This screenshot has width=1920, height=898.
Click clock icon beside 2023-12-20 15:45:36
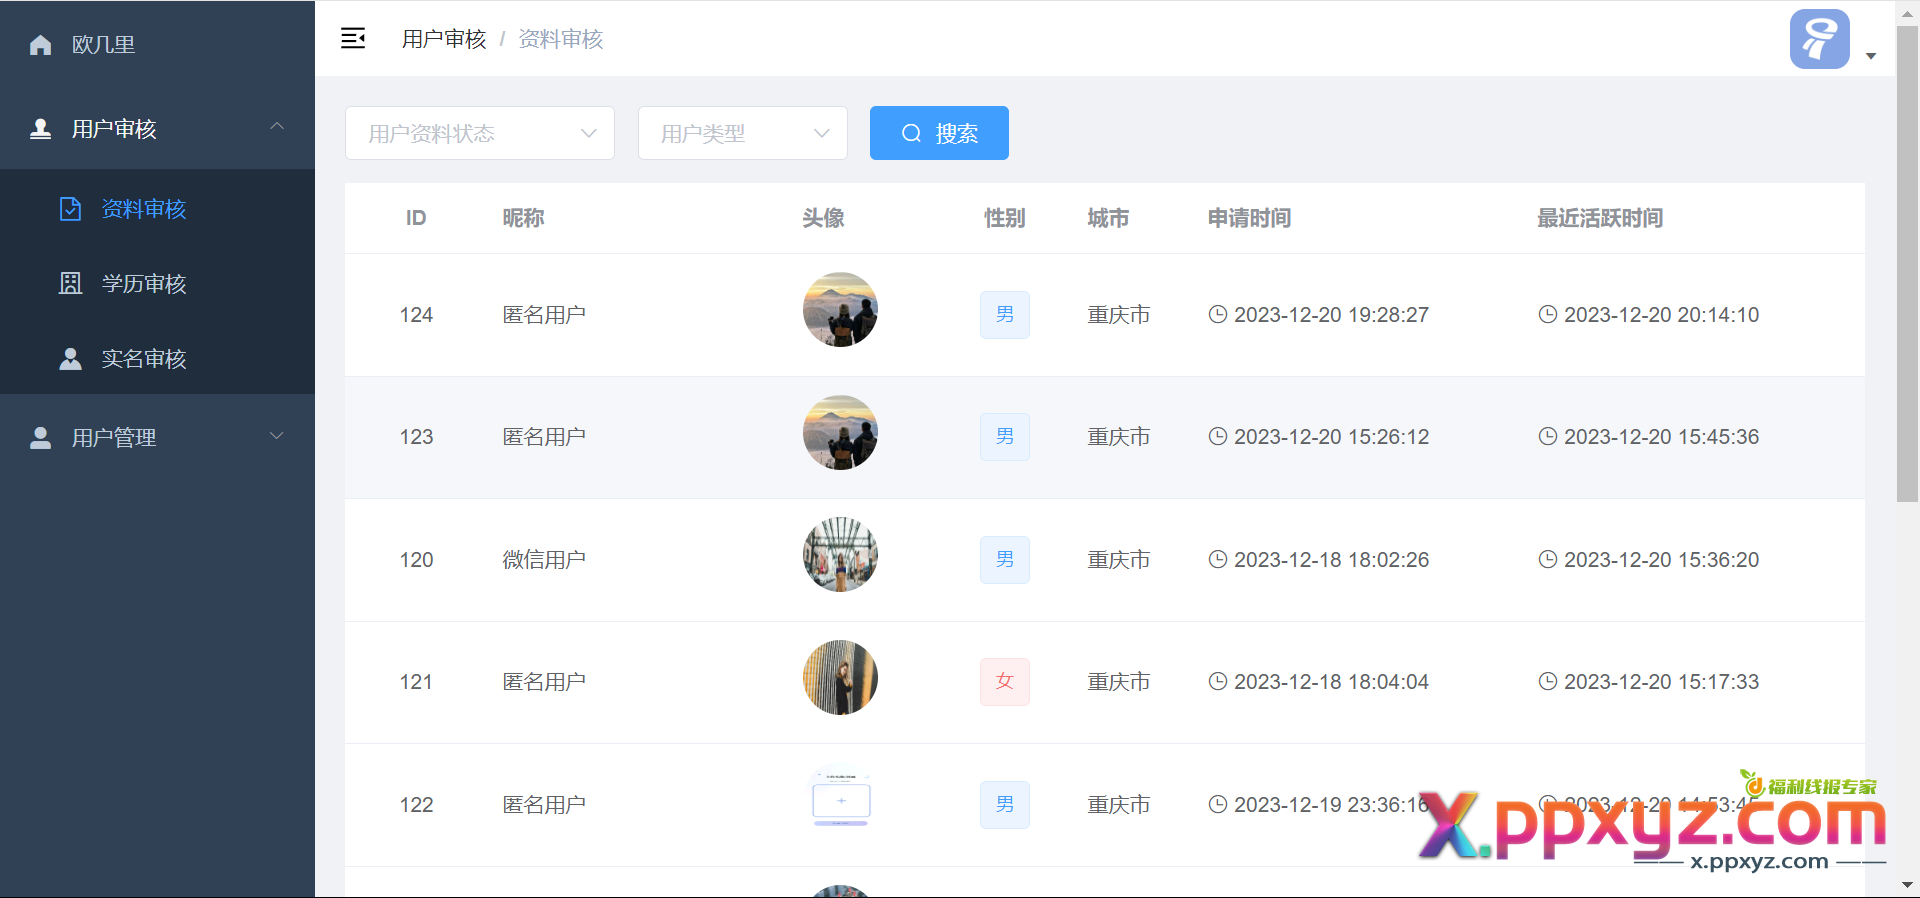pyautogui.click(x=1547, y=436)
